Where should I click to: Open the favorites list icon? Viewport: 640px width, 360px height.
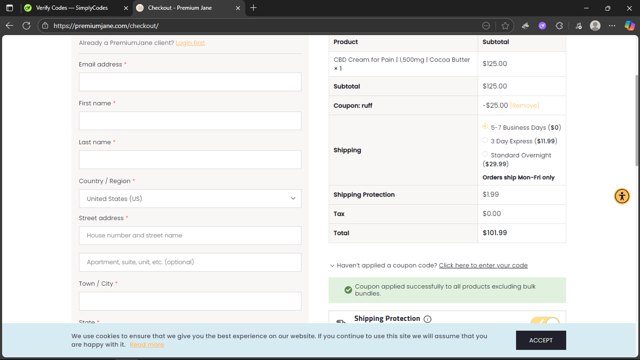[578, 26]
